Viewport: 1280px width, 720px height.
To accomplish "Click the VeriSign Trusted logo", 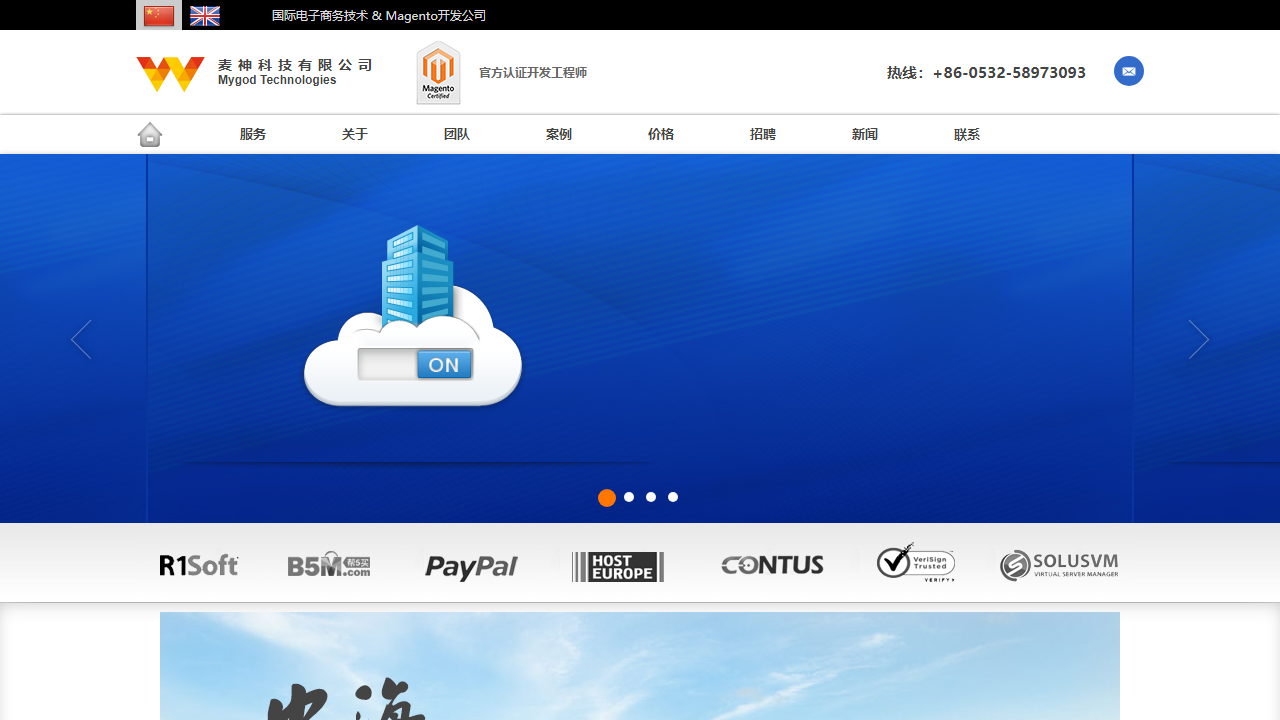I will [x=916, y=563].
